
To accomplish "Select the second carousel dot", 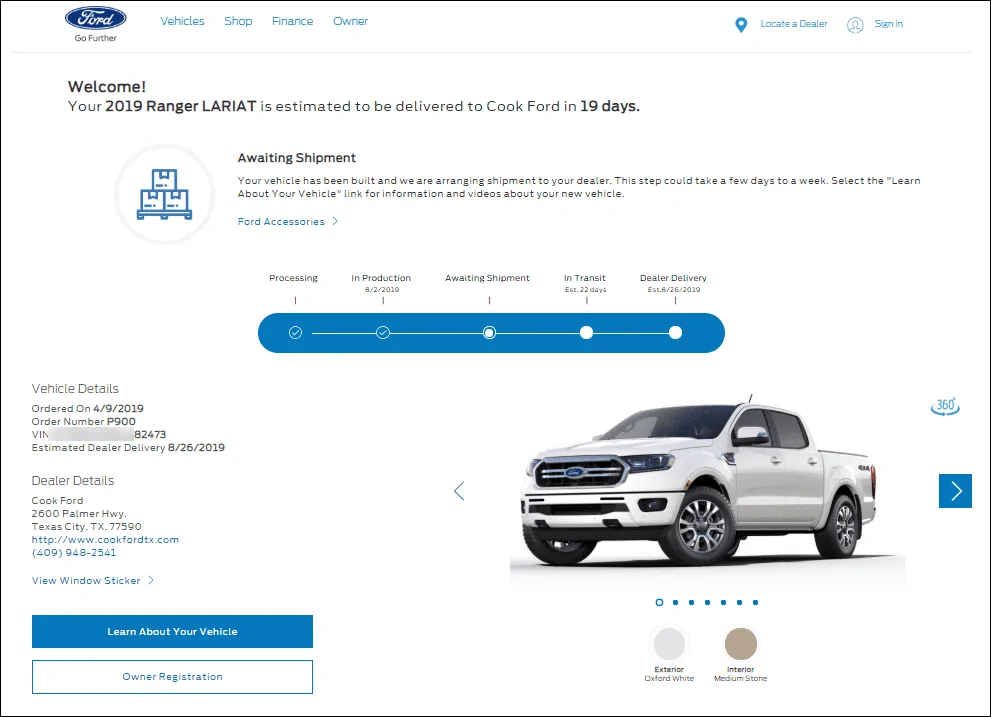I will (x=676, y=603).
